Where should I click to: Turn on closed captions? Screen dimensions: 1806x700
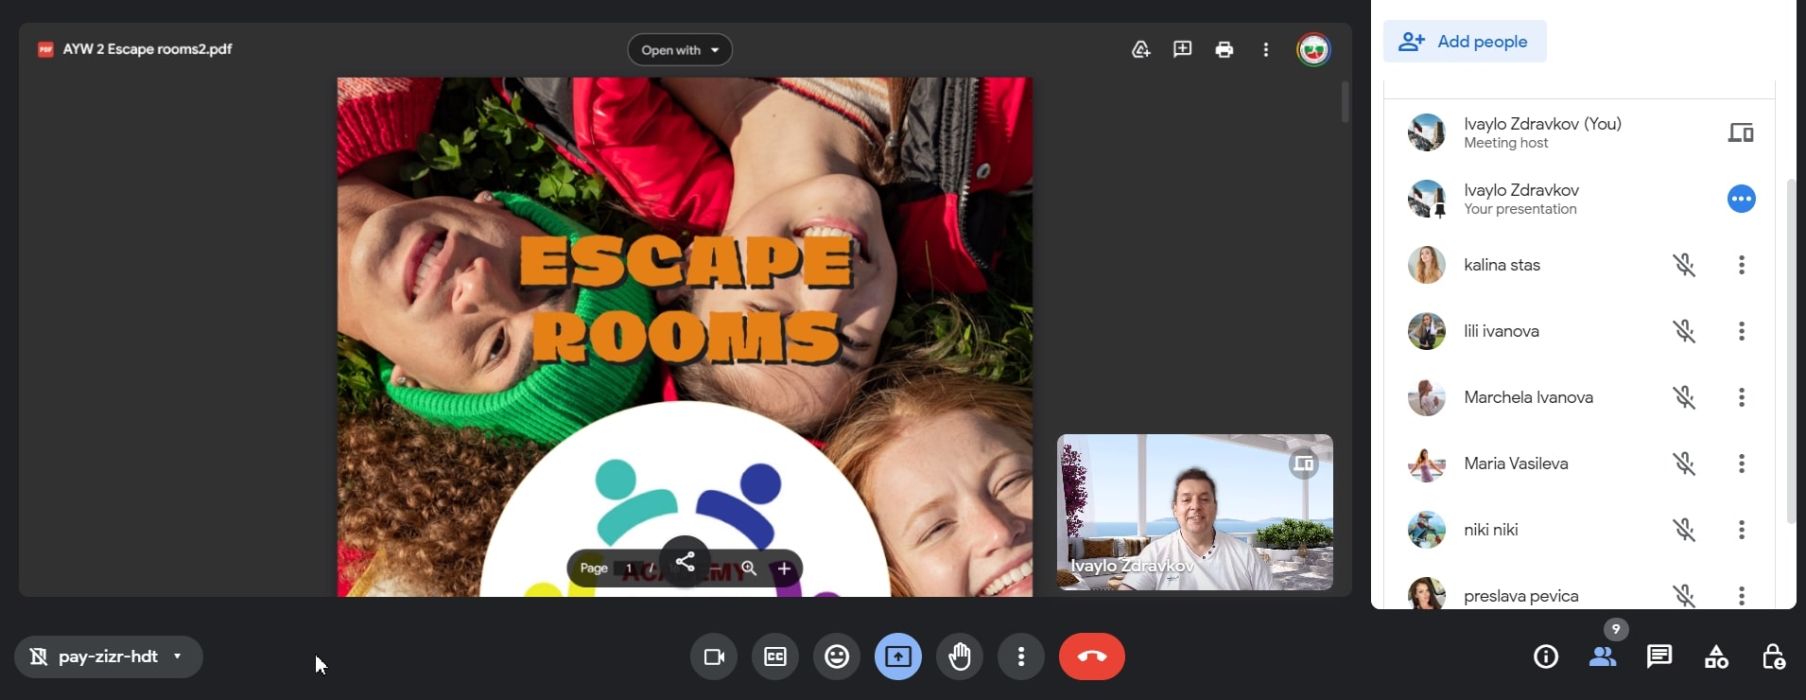pos(775,657)
